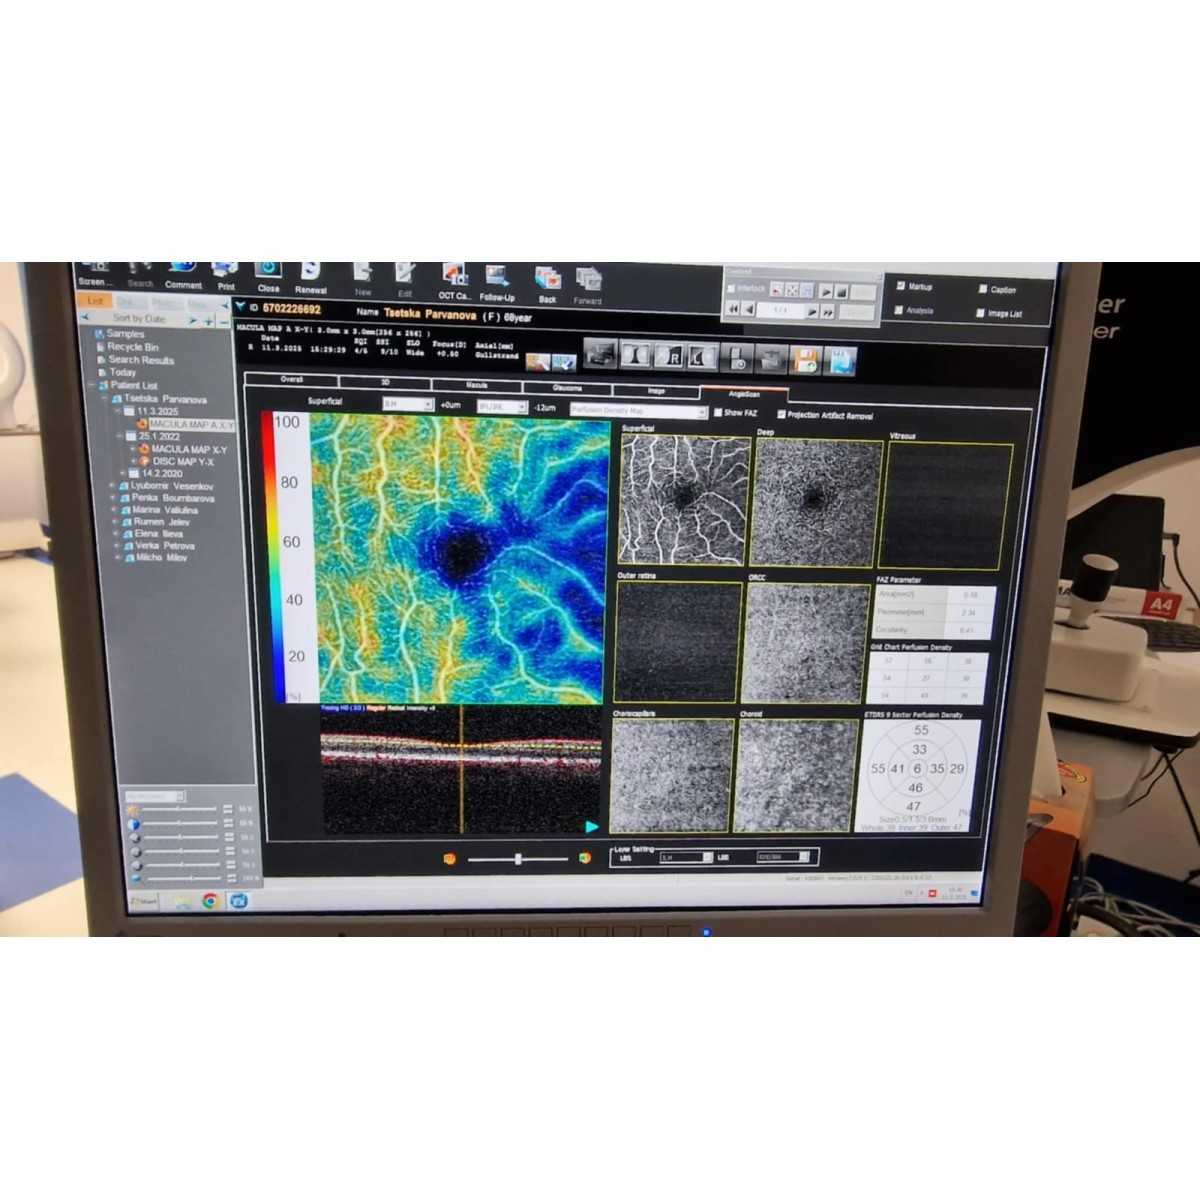1200x1200 pixels.
Task: Open the LBS dropdown in Layer Setting
Action: [686, 857]
